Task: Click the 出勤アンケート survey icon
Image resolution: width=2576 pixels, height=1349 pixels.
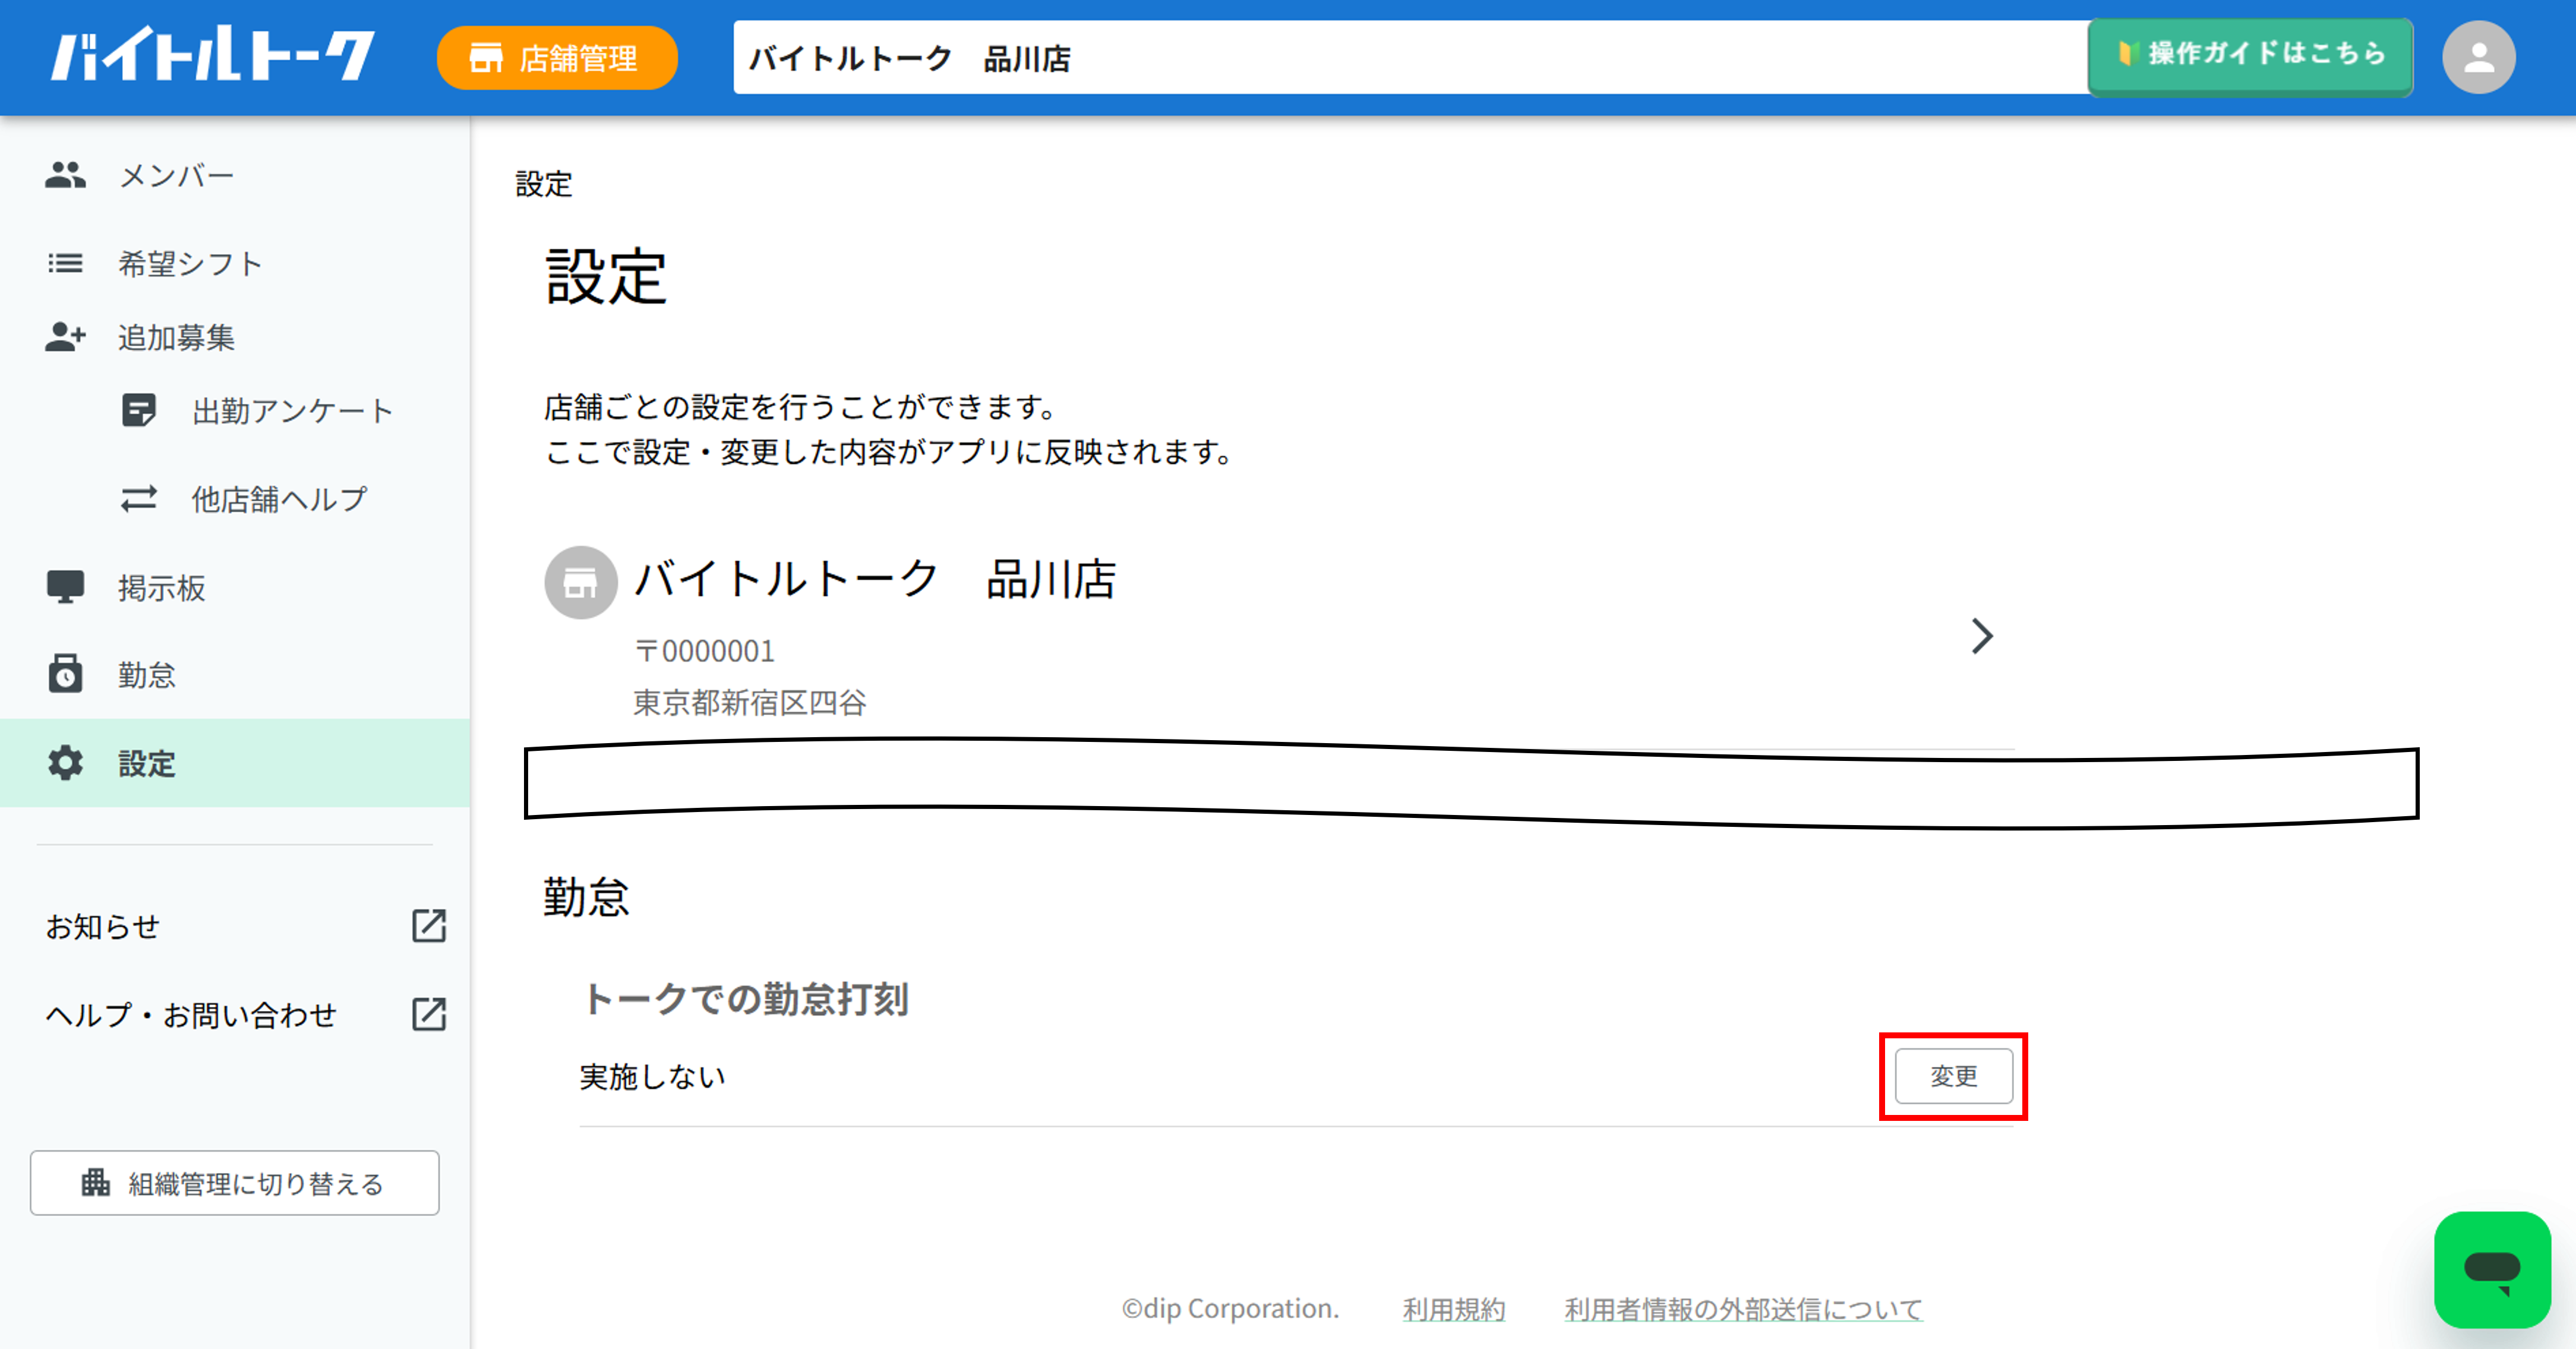Action: [x=138, y=411]
